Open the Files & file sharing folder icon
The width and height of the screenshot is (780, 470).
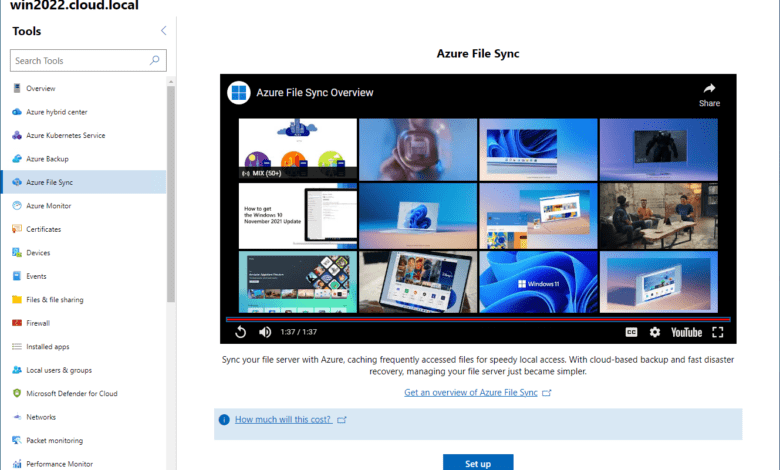pyautogui.click(x=17, y=299)
